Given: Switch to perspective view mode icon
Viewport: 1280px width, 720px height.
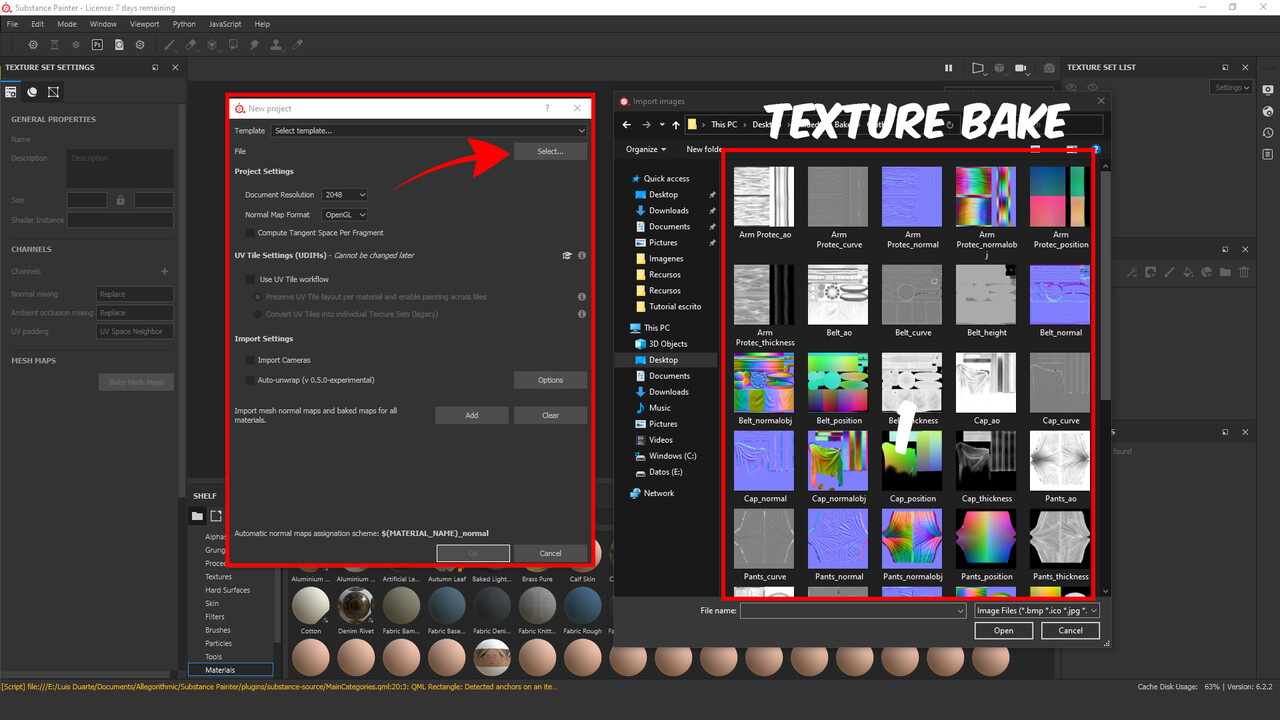Looking at the screenshot, I should (x=979, y=68).
